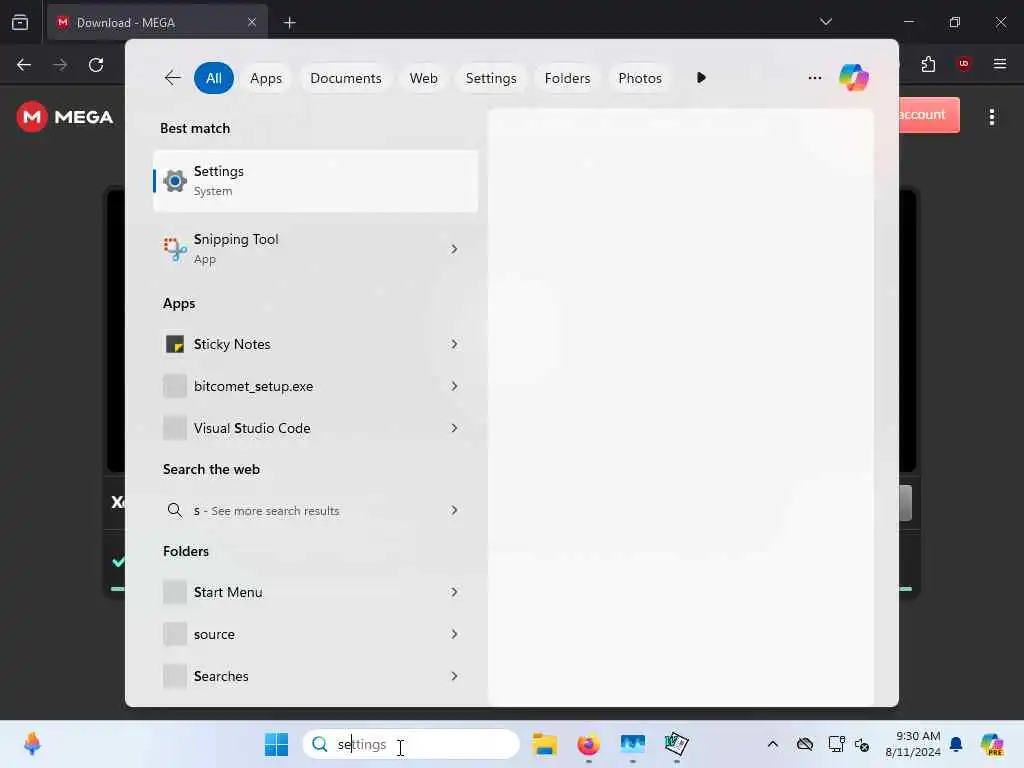Expand Searches folder result details

coord(454,676)
